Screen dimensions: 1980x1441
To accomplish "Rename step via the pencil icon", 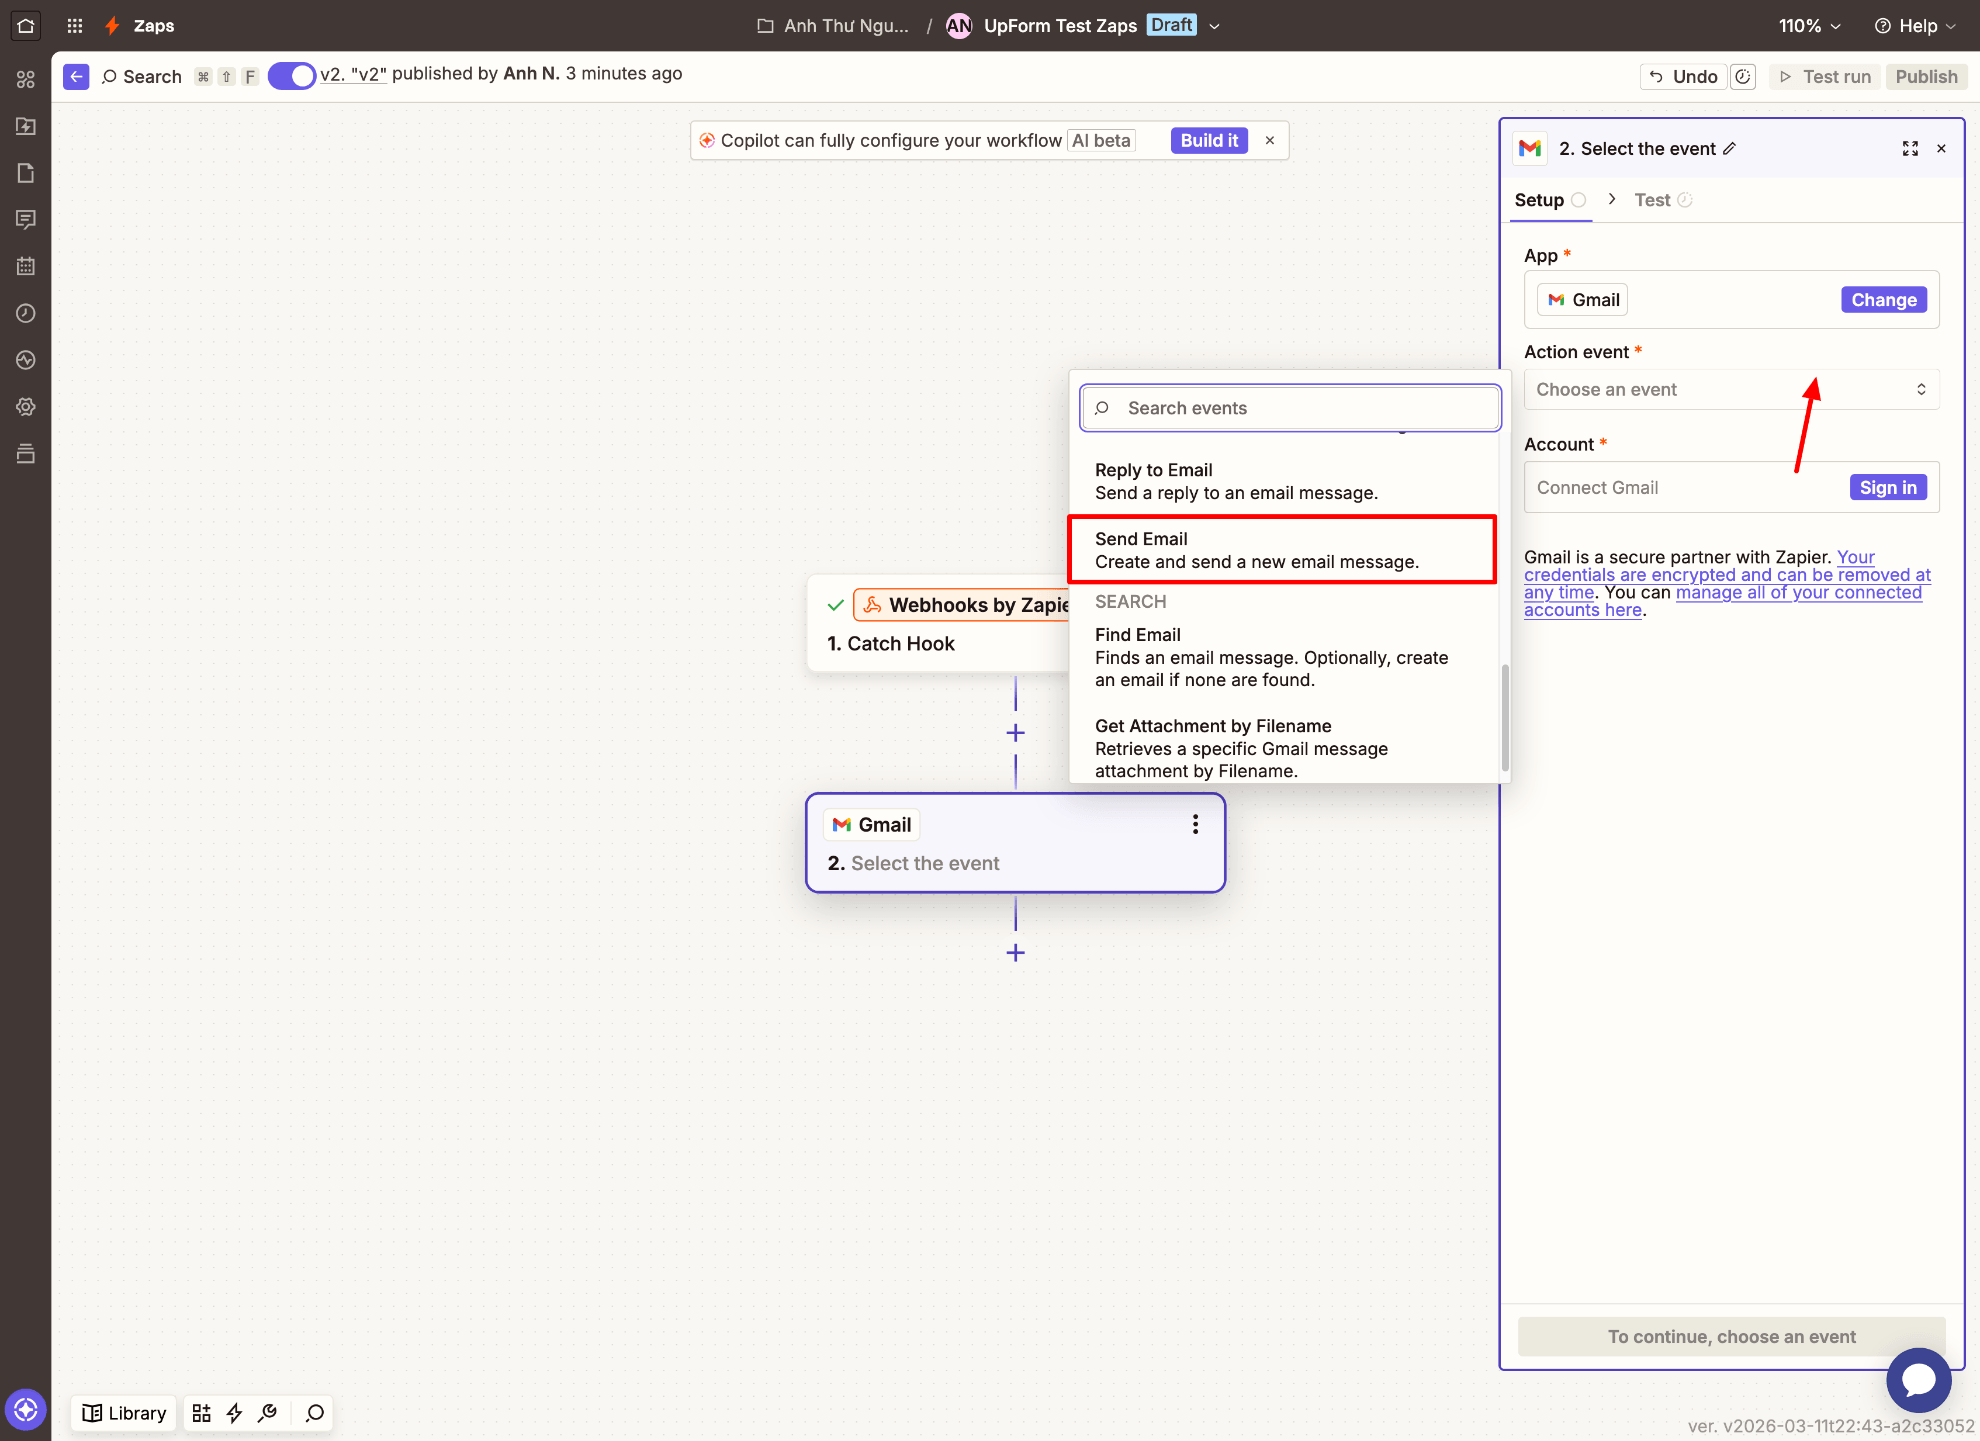I will tap(1729, 148).
